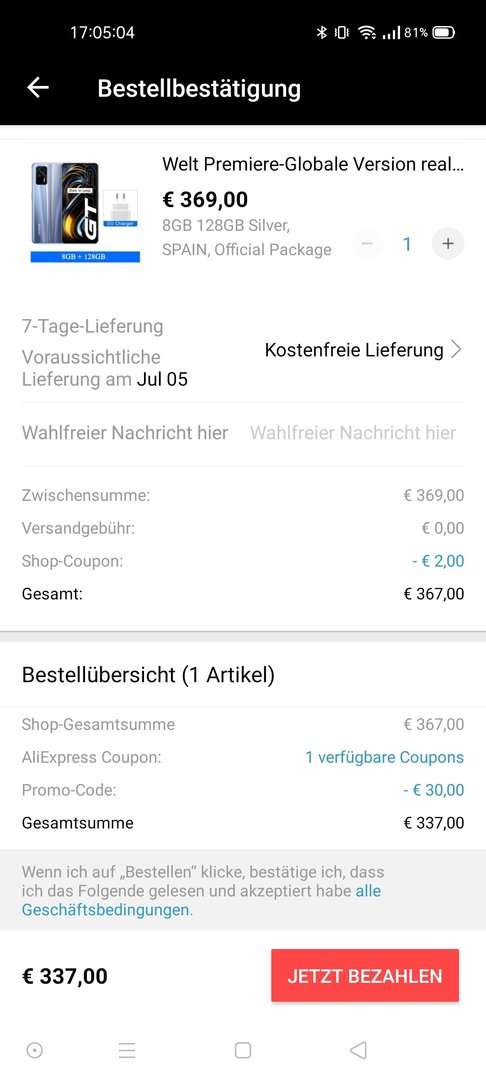
Task: Decrease quantity with the minus button
Action: pos(367,244)
